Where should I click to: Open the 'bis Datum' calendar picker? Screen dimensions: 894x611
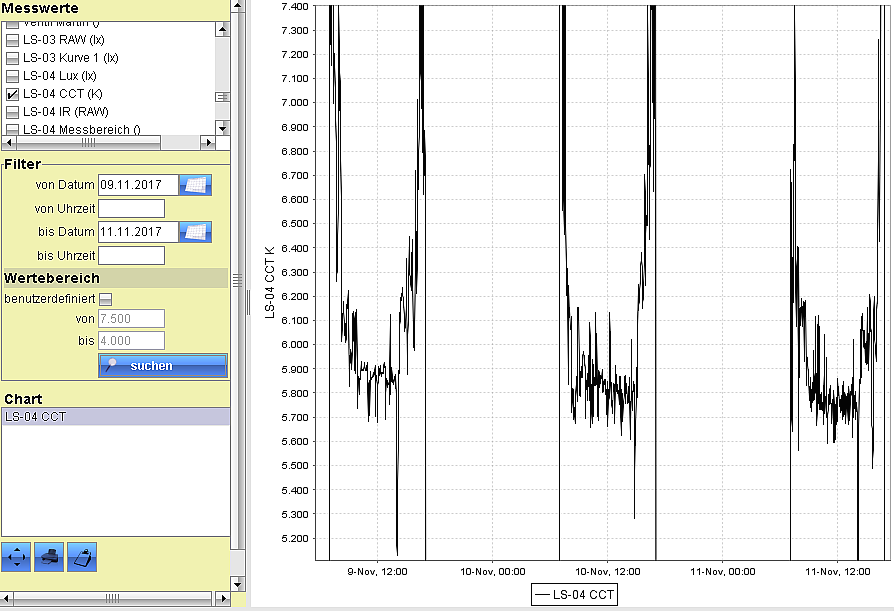click(195, 232)
